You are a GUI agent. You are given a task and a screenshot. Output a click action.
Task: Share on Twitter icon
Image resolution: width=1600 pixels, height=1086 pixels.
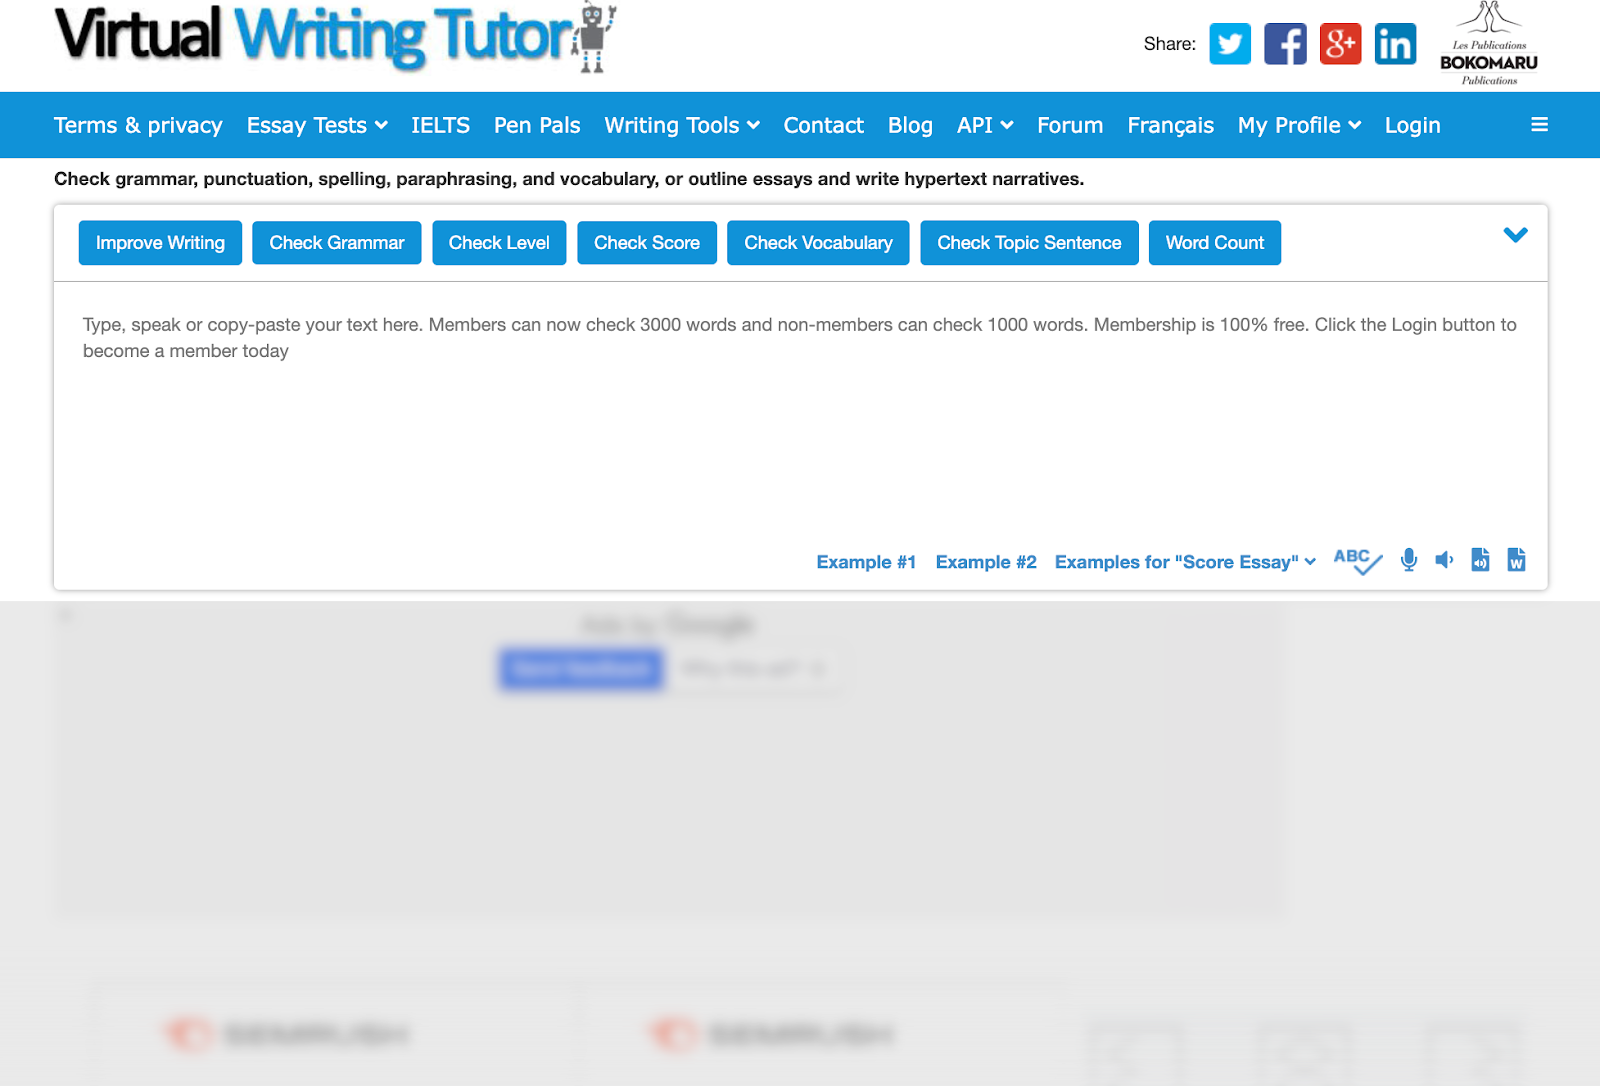pos(1230,44)
